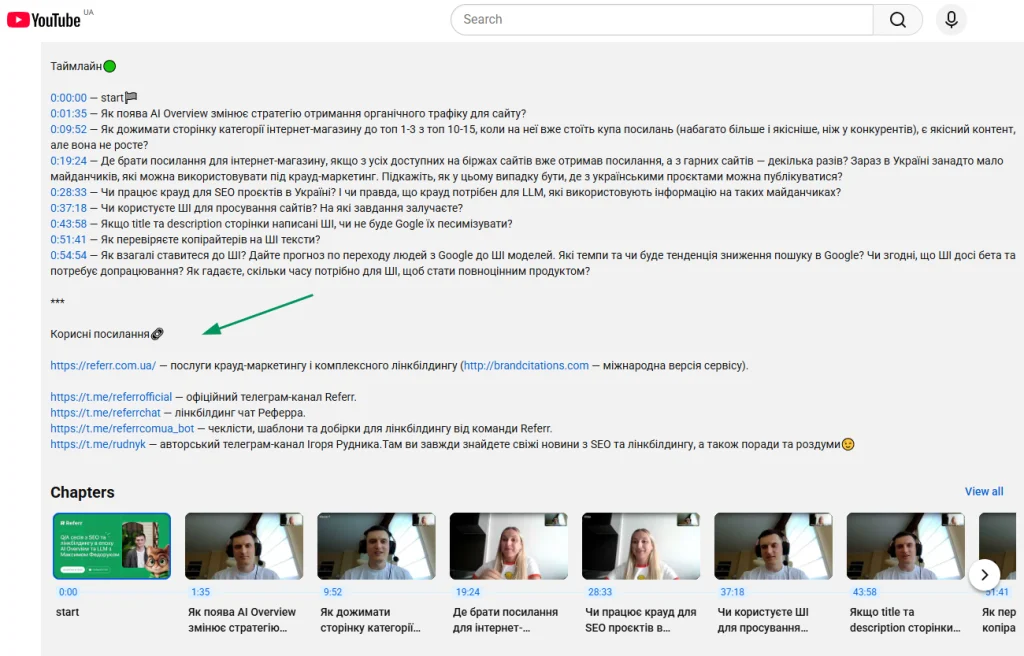The height and width of the screenshot is (656, 1024).
Task: Jump to timestamp 0:19:24
Action: click(69, 161)
